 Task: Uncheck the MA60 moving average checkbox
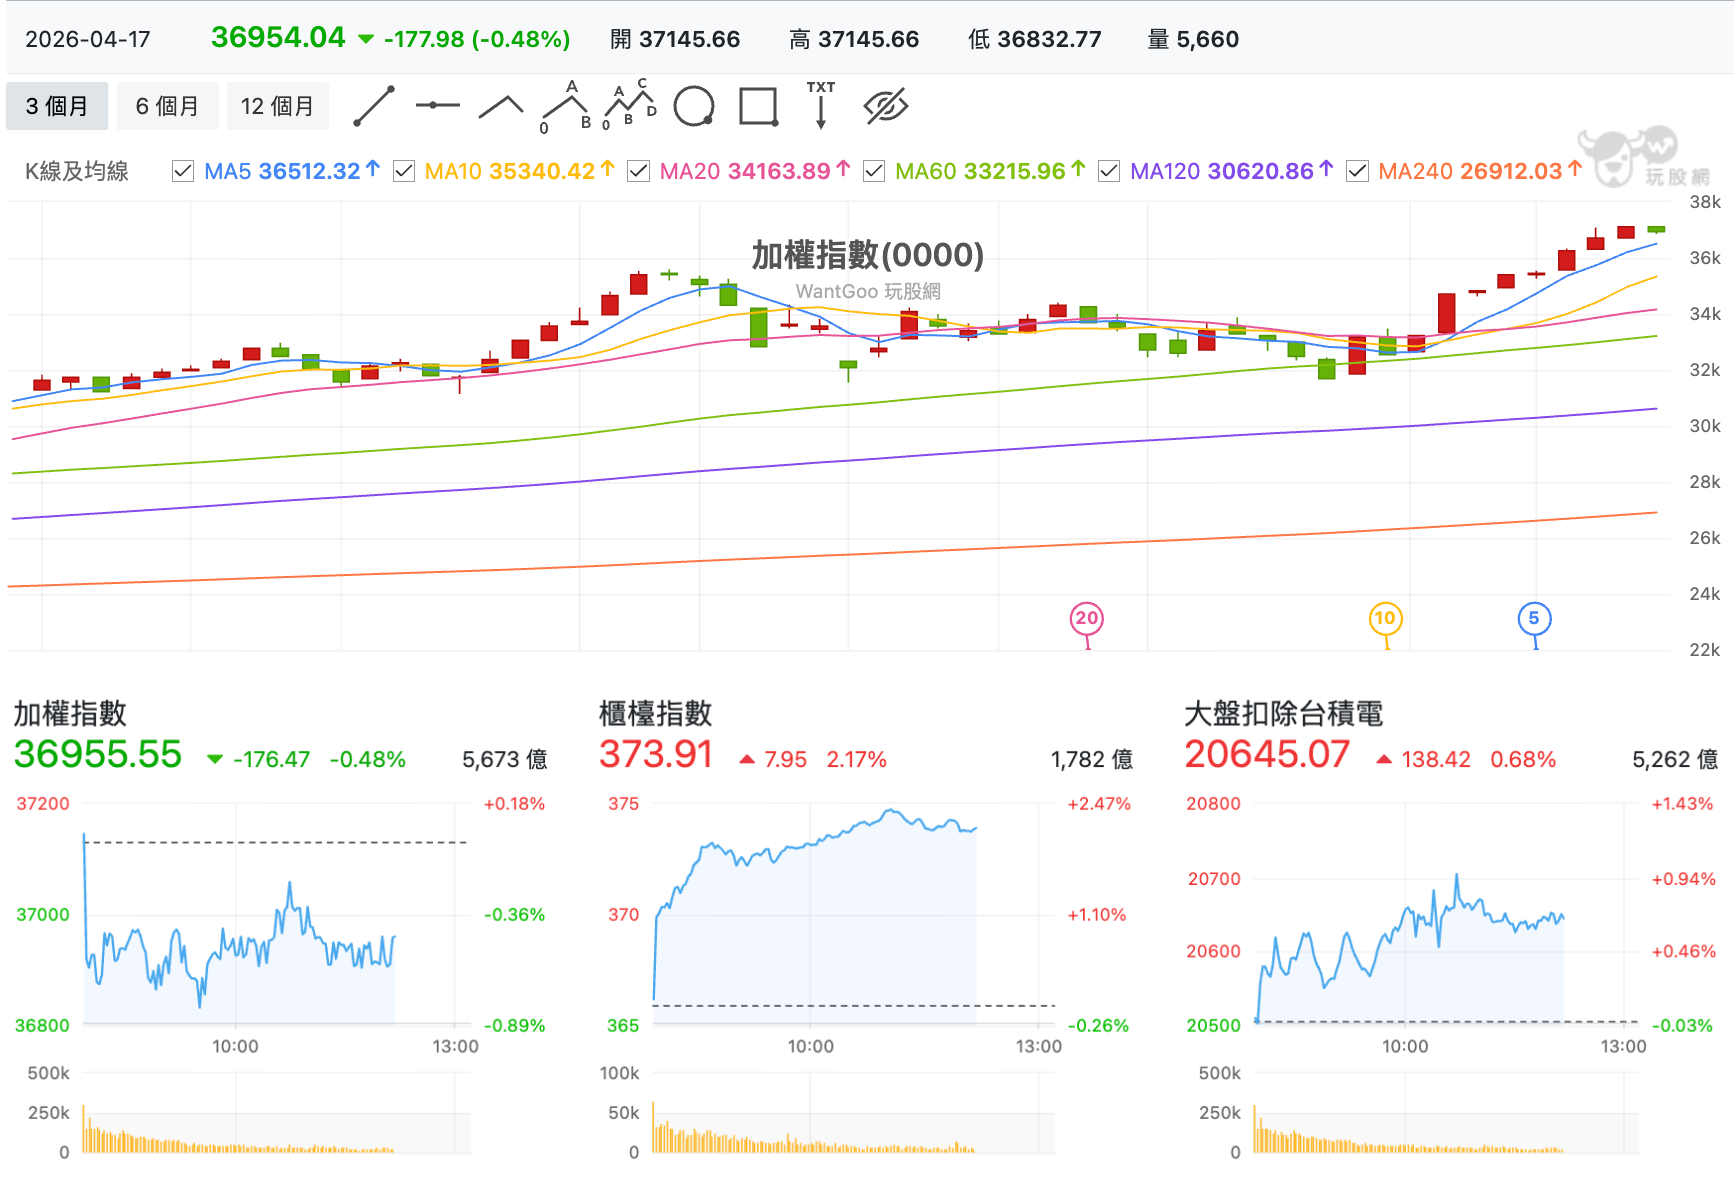tap(874, 172)
